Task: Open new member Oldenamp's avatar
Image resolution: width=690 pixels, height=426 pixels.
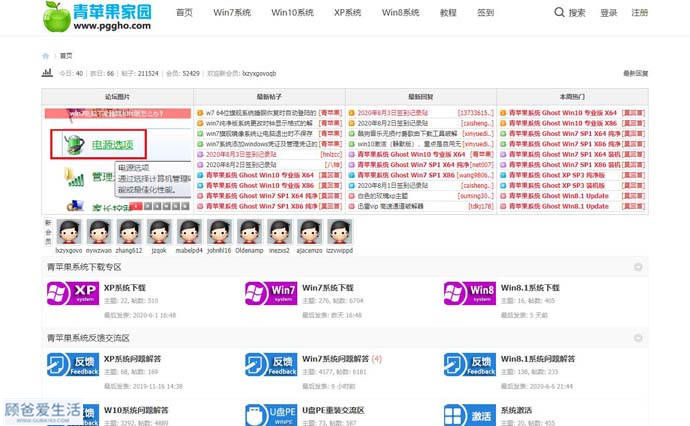Action: (x=250, y=232)
